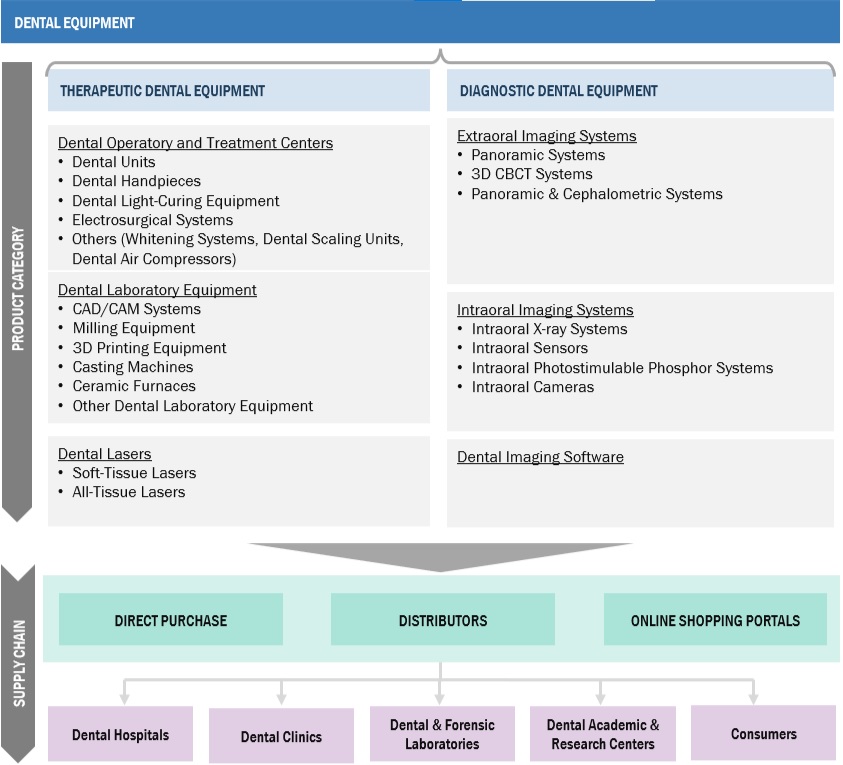Screen dimensions: 843x765
Task: Select Dental & Forensic Laboratories box
Action: (x=442, y=735)
